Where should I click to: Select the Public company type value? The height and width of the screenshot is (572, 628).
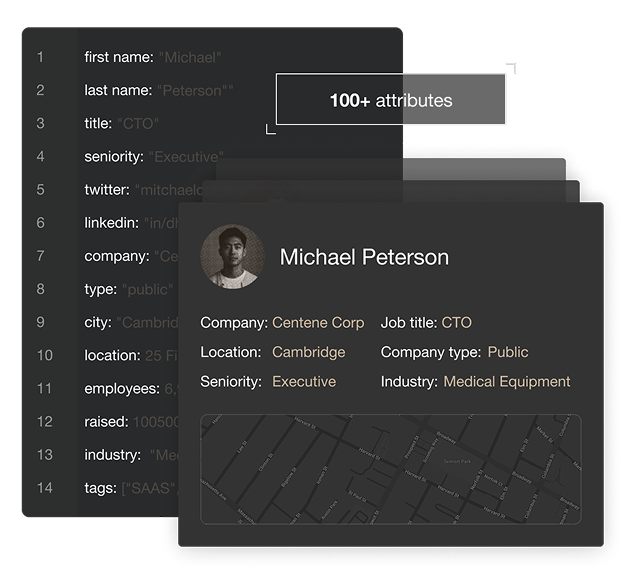point(508,352)
